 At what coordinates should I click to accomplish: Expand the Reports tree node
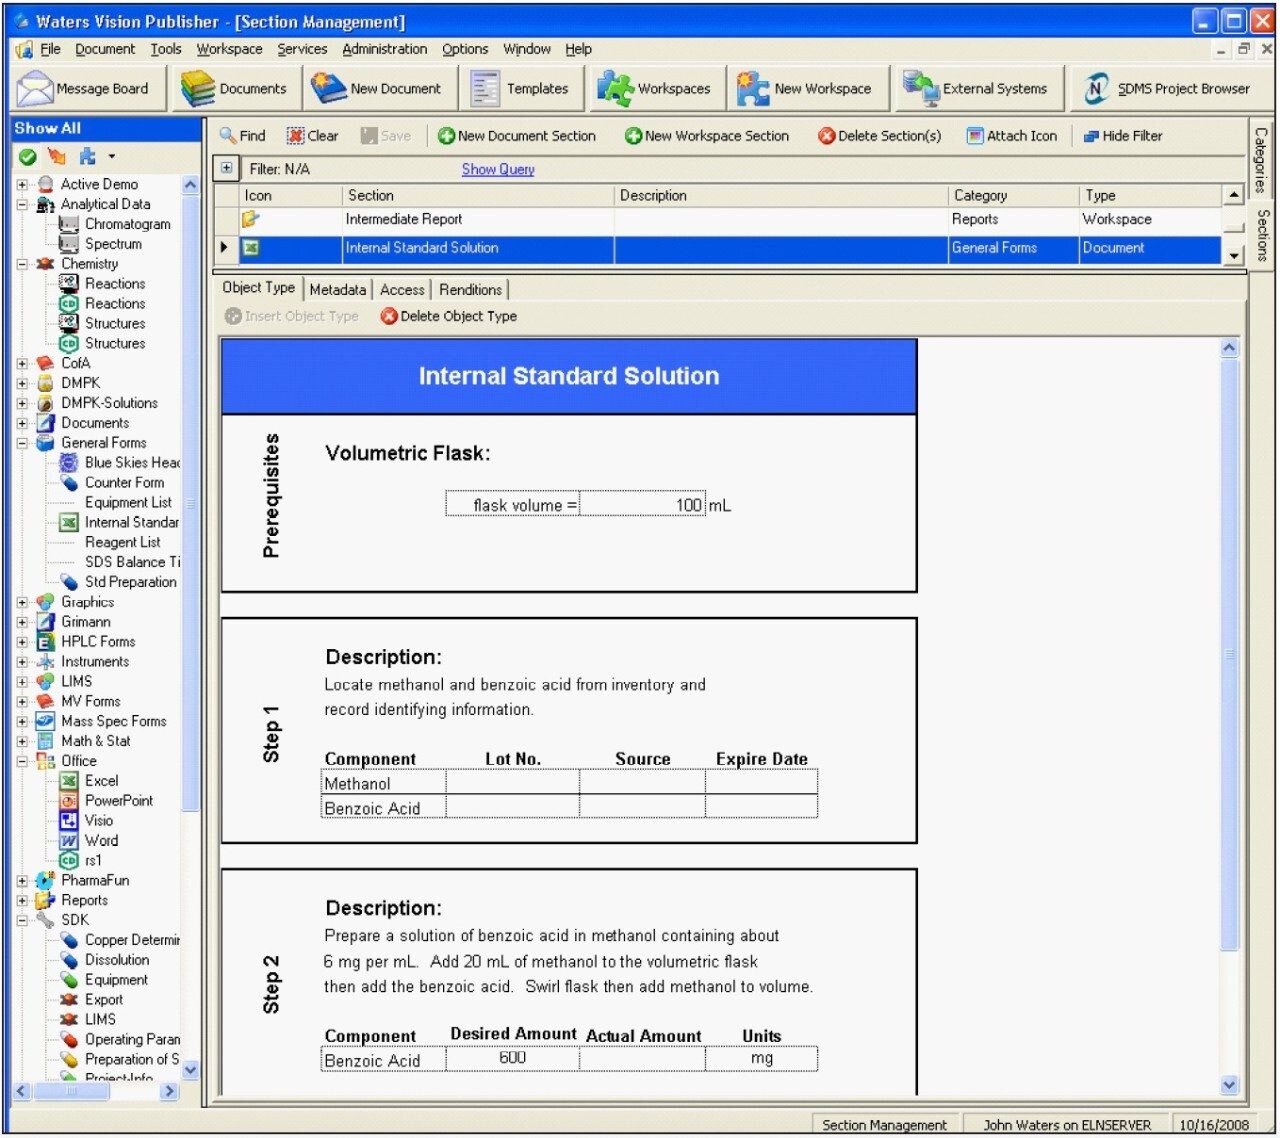(23, 900)
